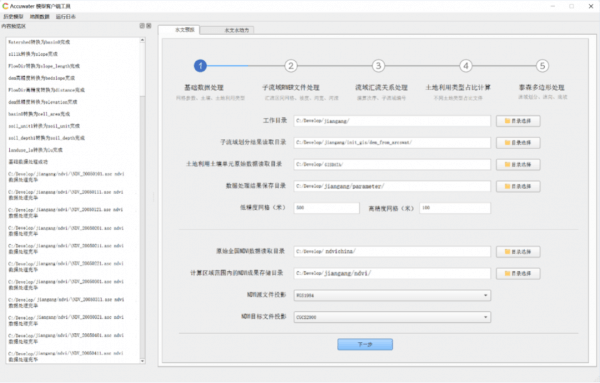Browse folder for the ndvichina path row

click(518, 252)
